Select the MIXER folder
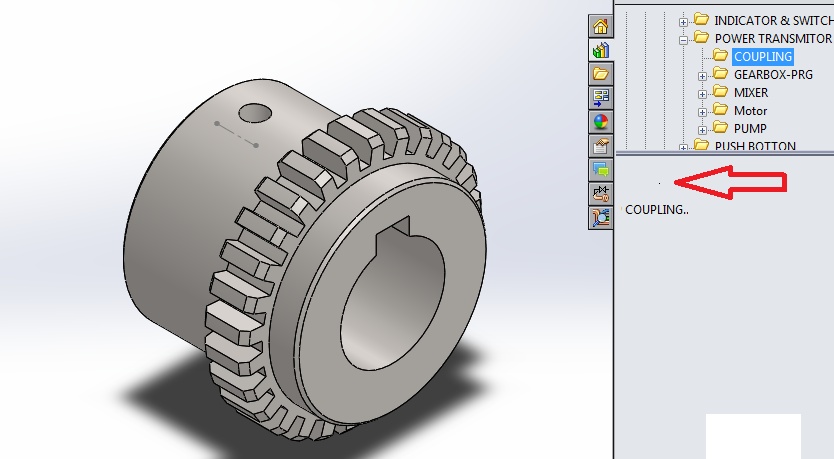Screen dimensions: 834x459 tap(750, 93)
